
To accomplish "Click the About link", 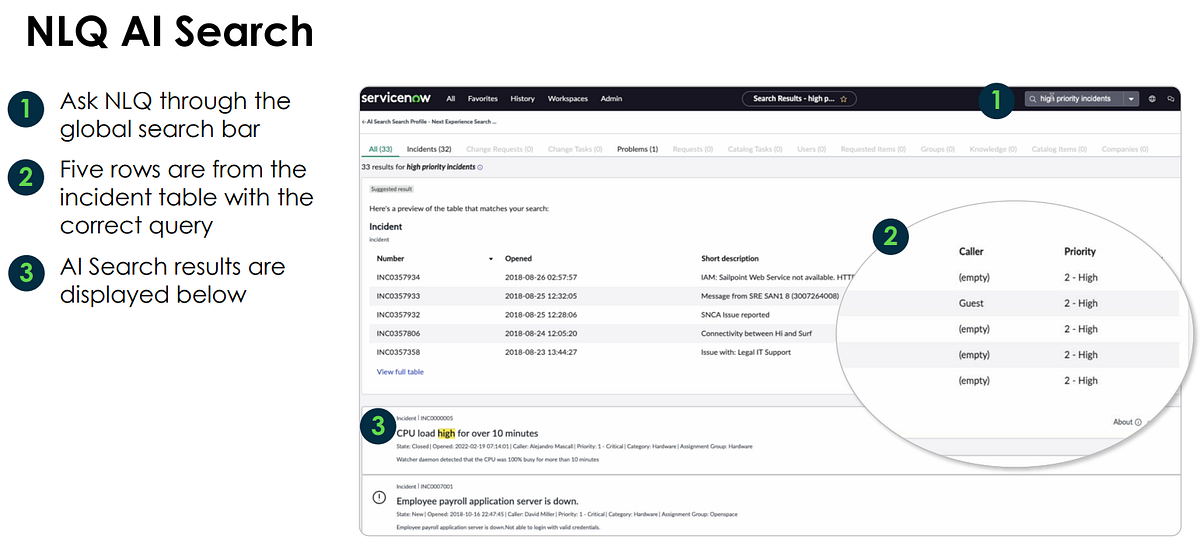I will tap(1123, 422).
